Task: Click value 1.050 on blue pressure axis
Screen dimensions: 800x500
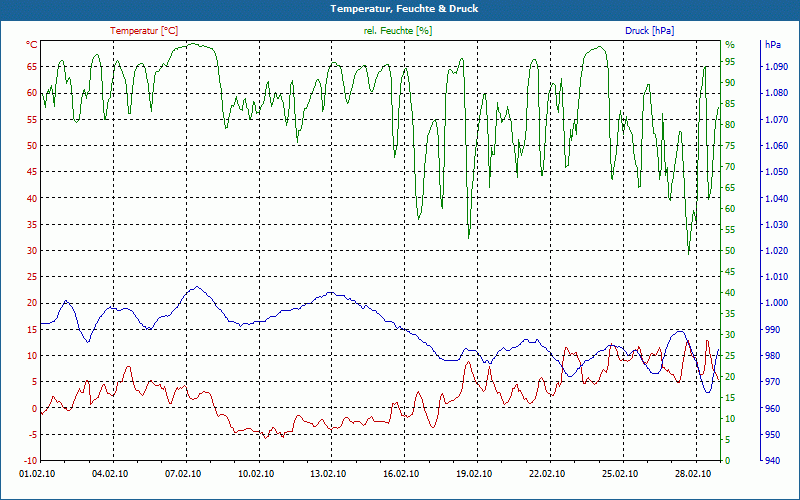Action: point(776,172)
